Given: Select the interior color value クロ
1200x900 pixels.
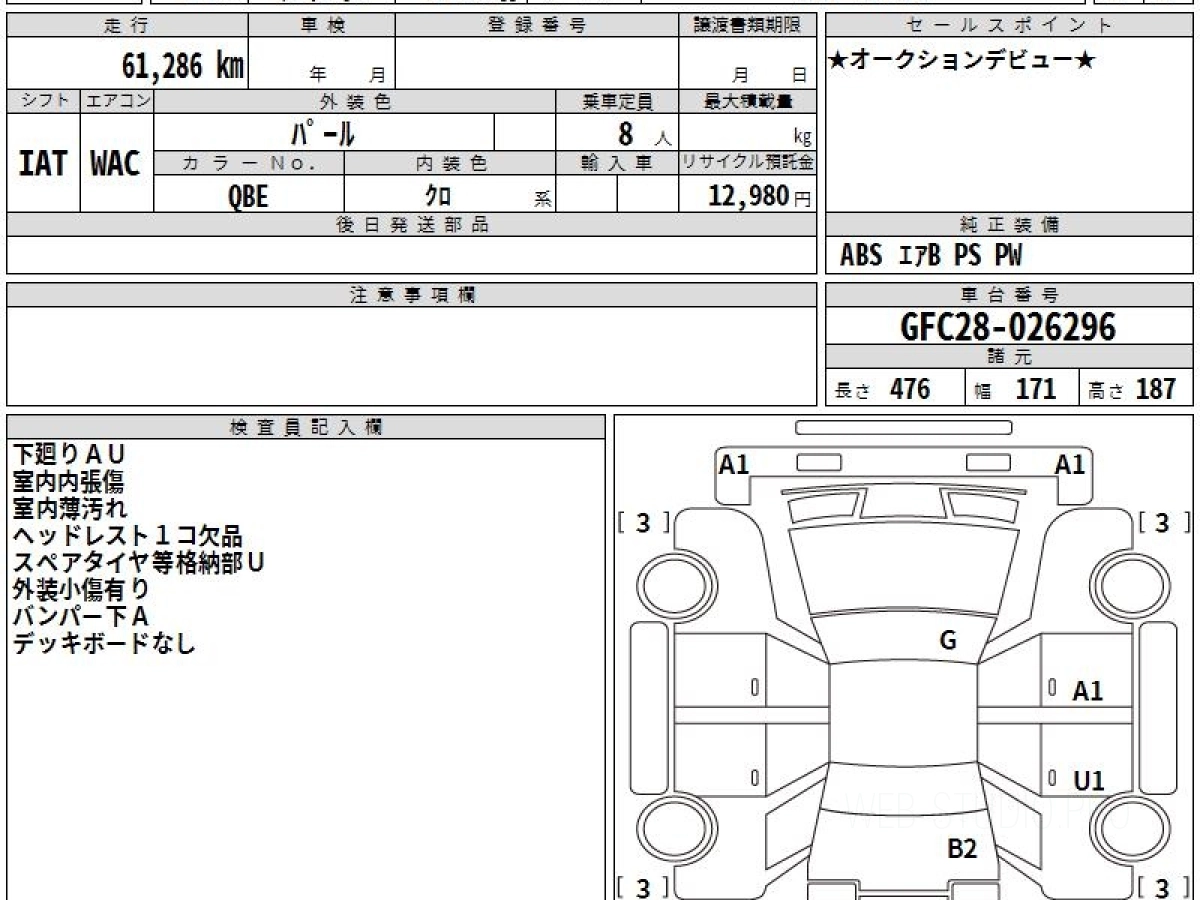Looking at the screenshot, I should click(437, 196).
